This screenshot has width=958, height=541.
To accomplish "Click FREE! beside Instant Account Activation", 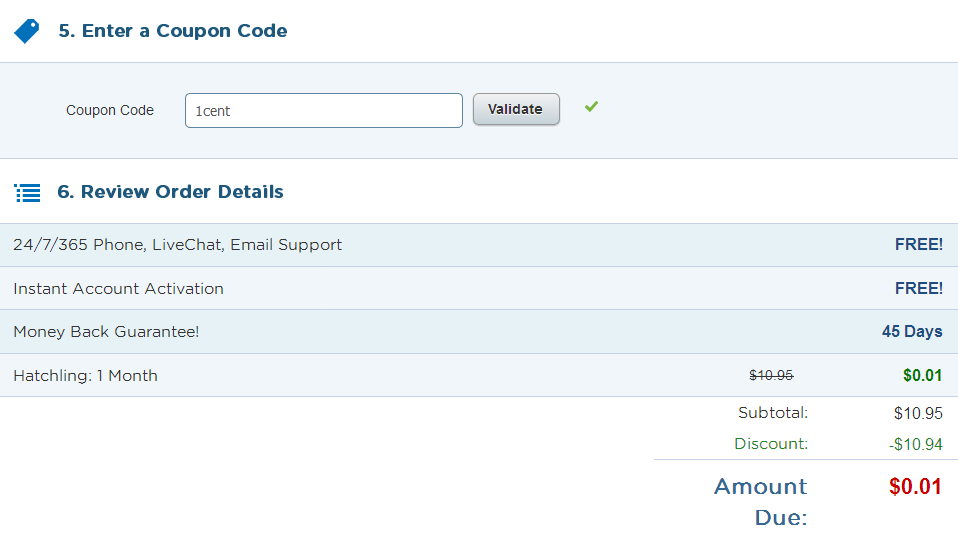I will (x=918, y=289).
